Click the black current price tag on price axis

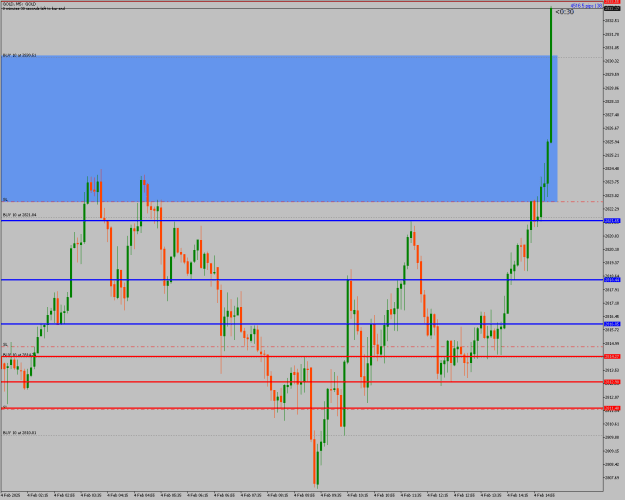pos(612,9)
